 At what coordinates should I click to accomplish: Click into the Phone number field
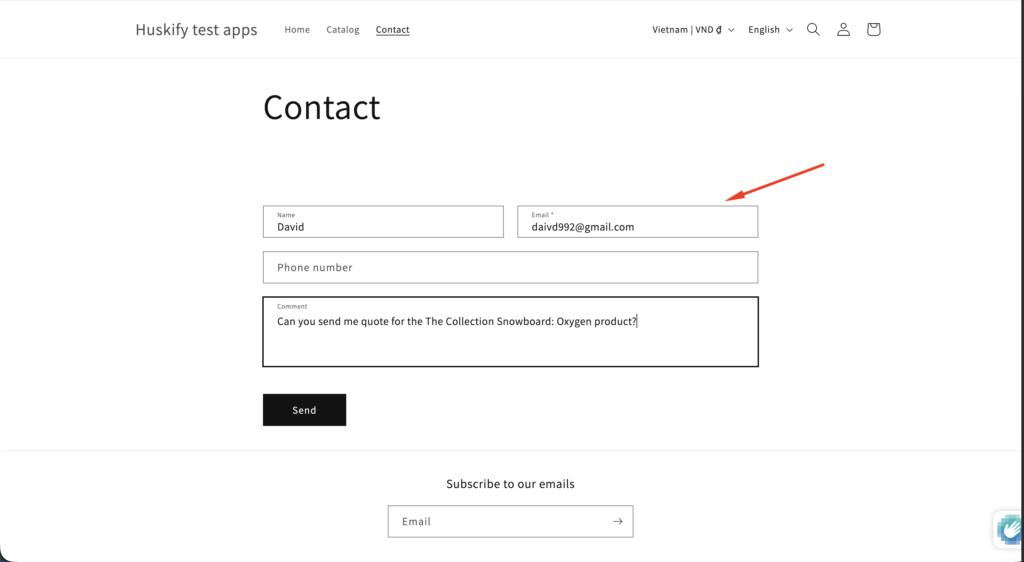pos(510,267)
